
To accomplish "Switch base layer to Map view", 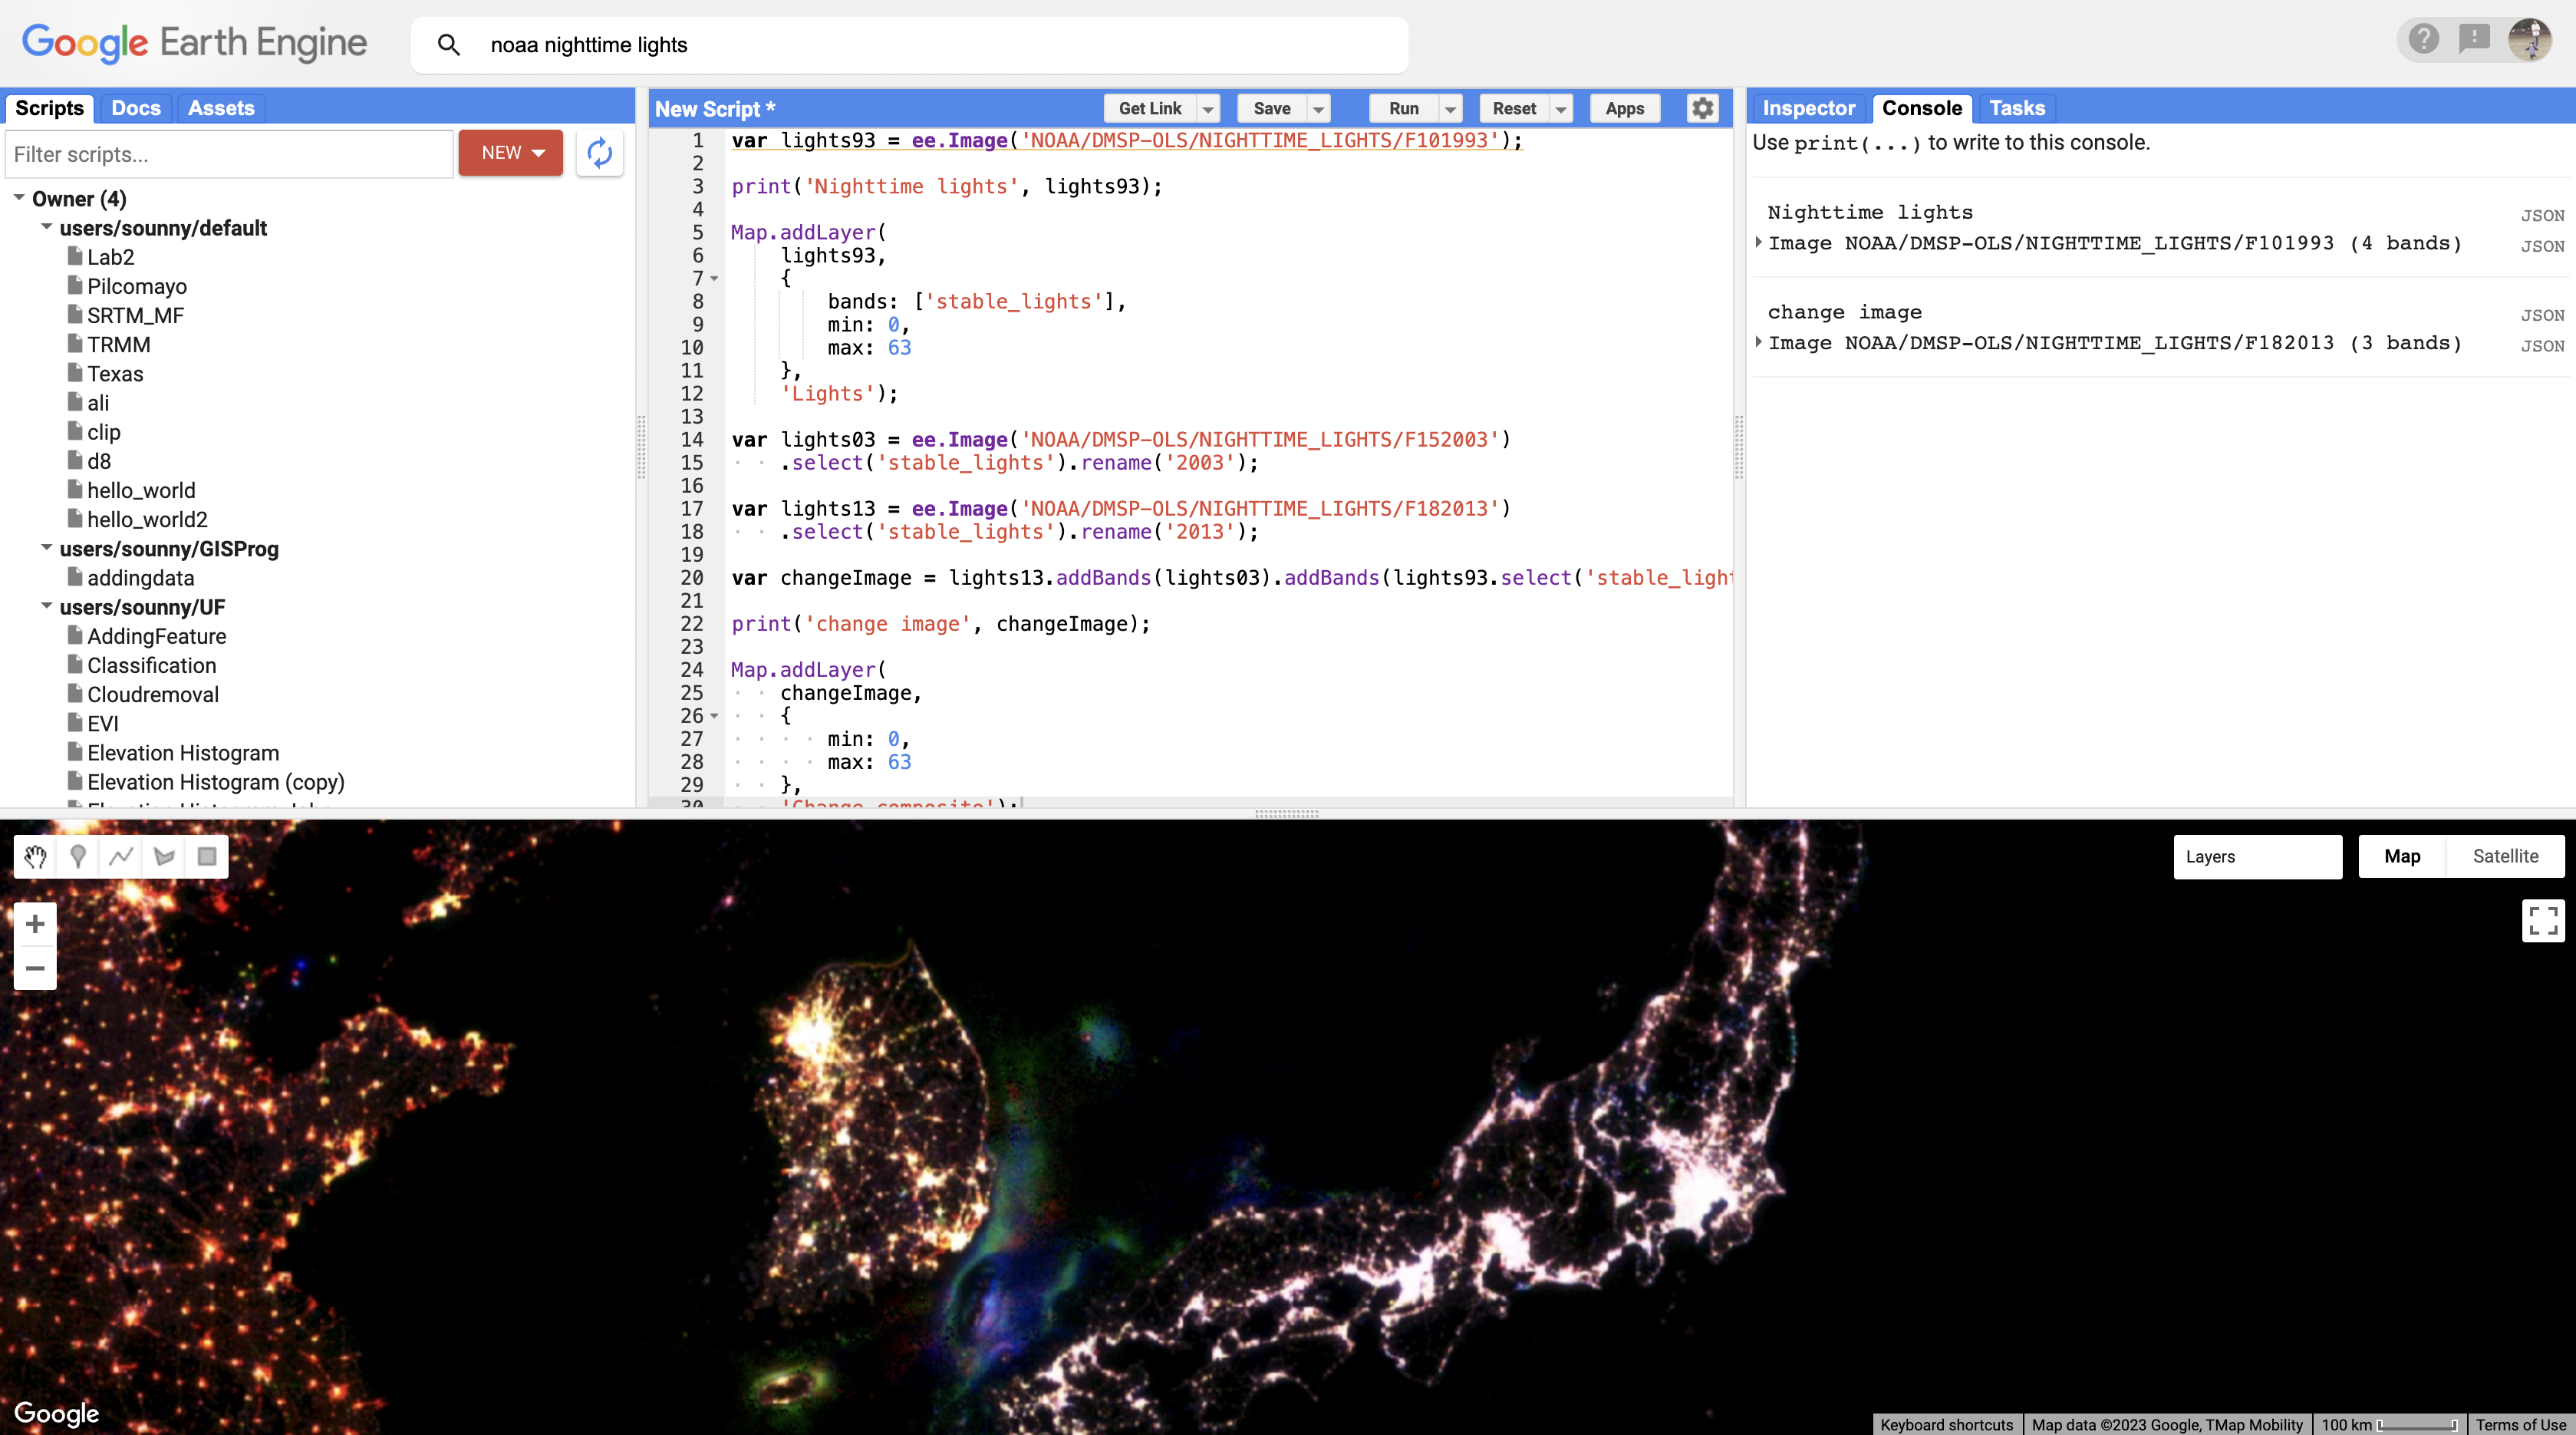I will point(2401,856).
